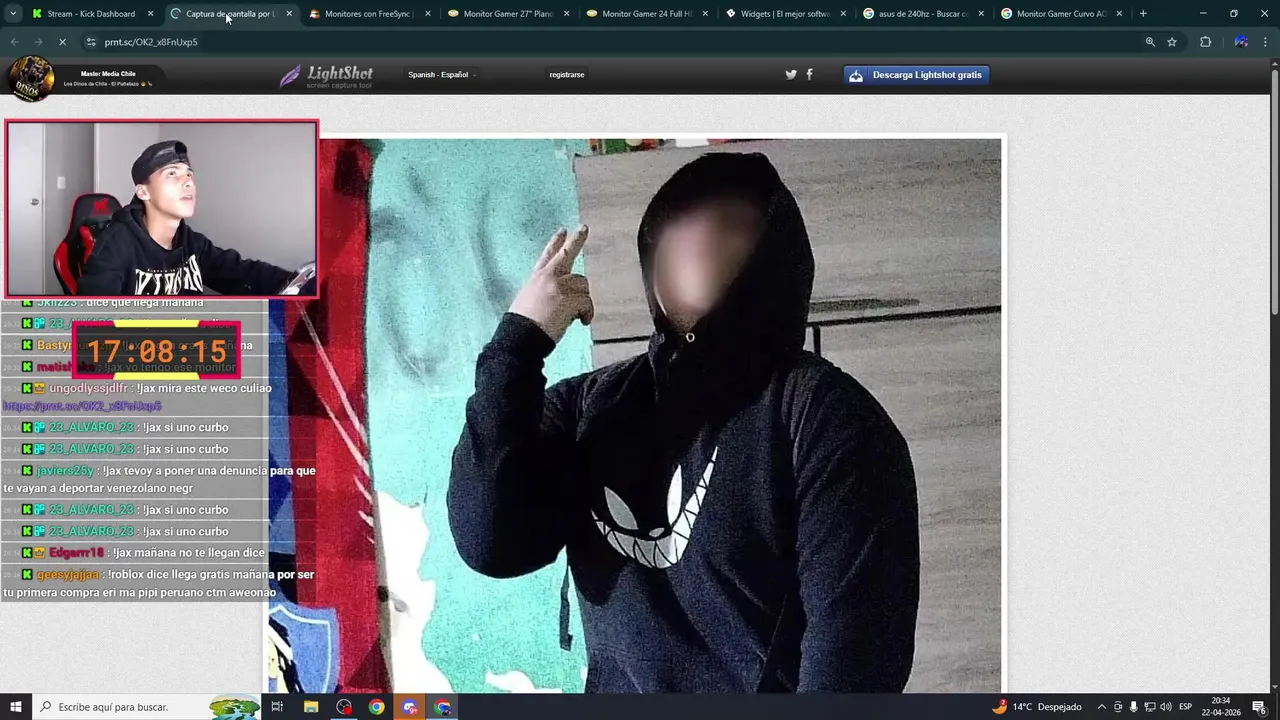Click the page scrollbar up arrow
1280x720 pixels.
(1274, 65)
